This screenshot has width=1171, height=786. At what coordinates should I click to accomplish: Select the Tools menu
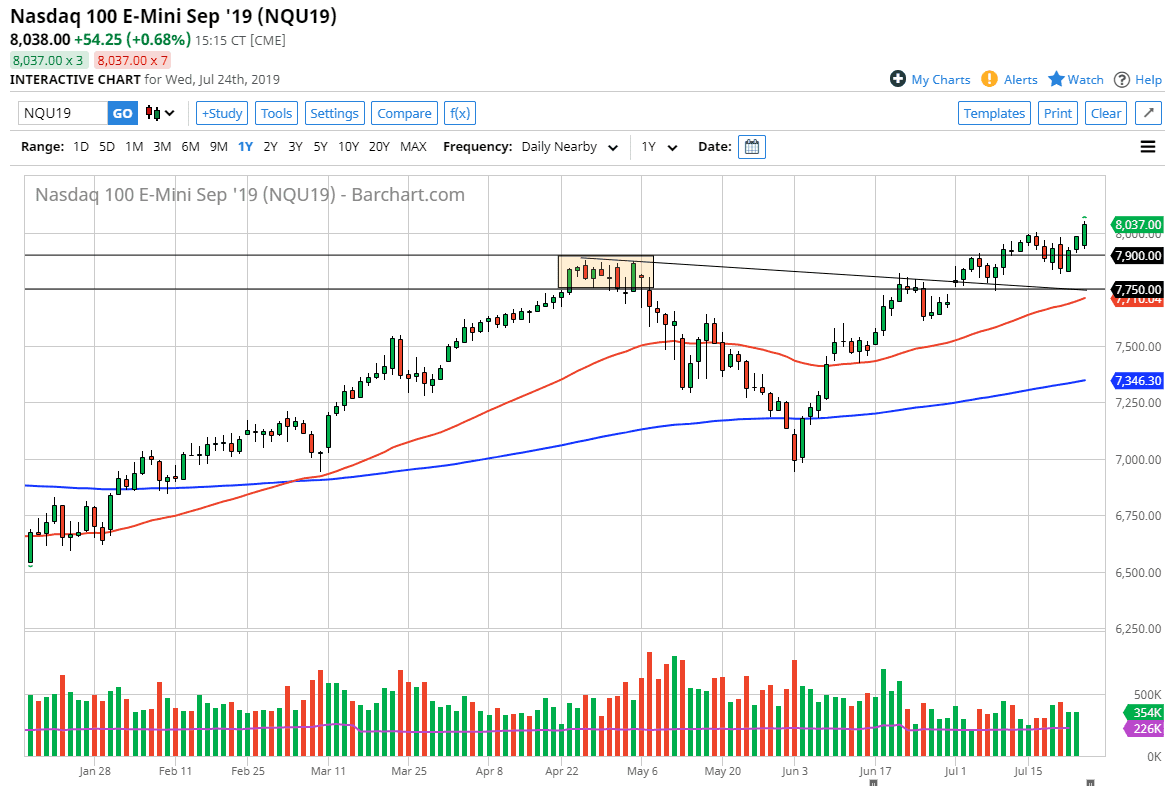pos(276,113)
